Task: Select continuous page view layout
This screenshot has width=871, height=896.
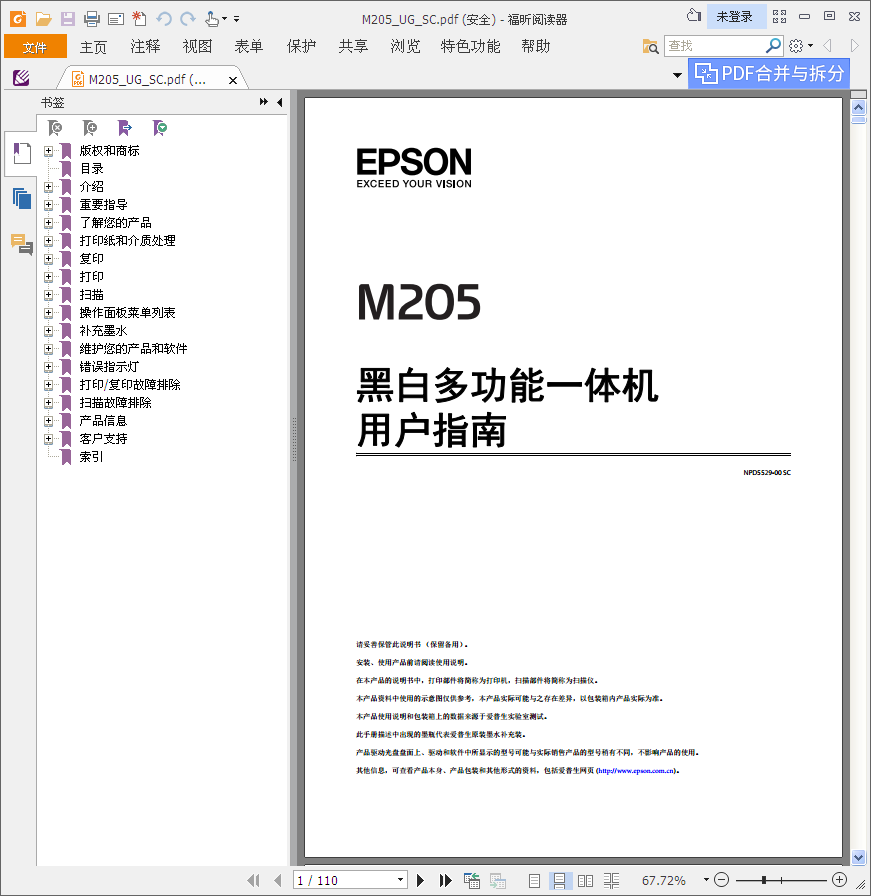Action: tap(560, 881)
